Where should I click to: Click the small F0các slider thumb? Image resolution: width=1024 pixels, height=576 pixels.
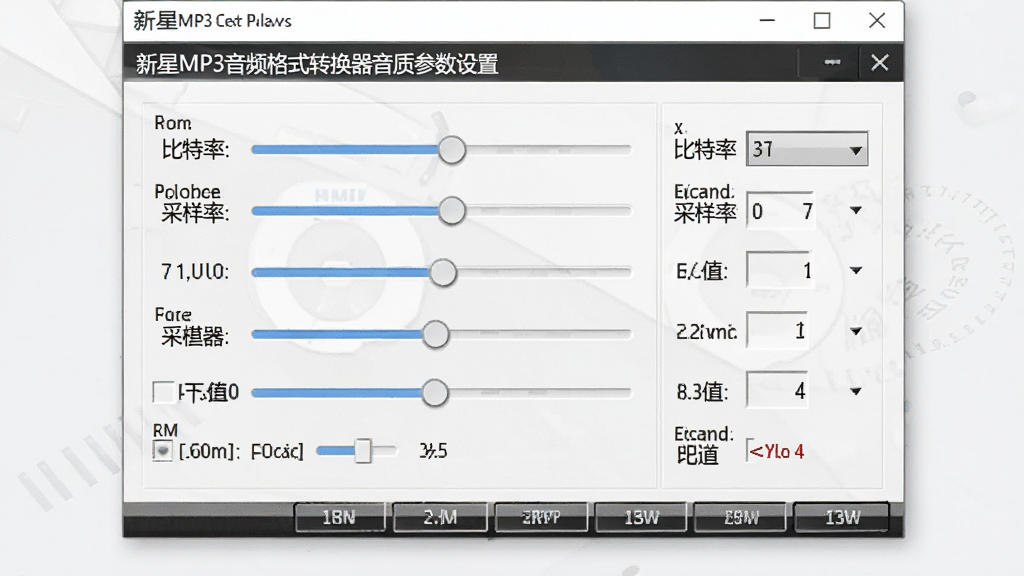[x=363, y=451]
